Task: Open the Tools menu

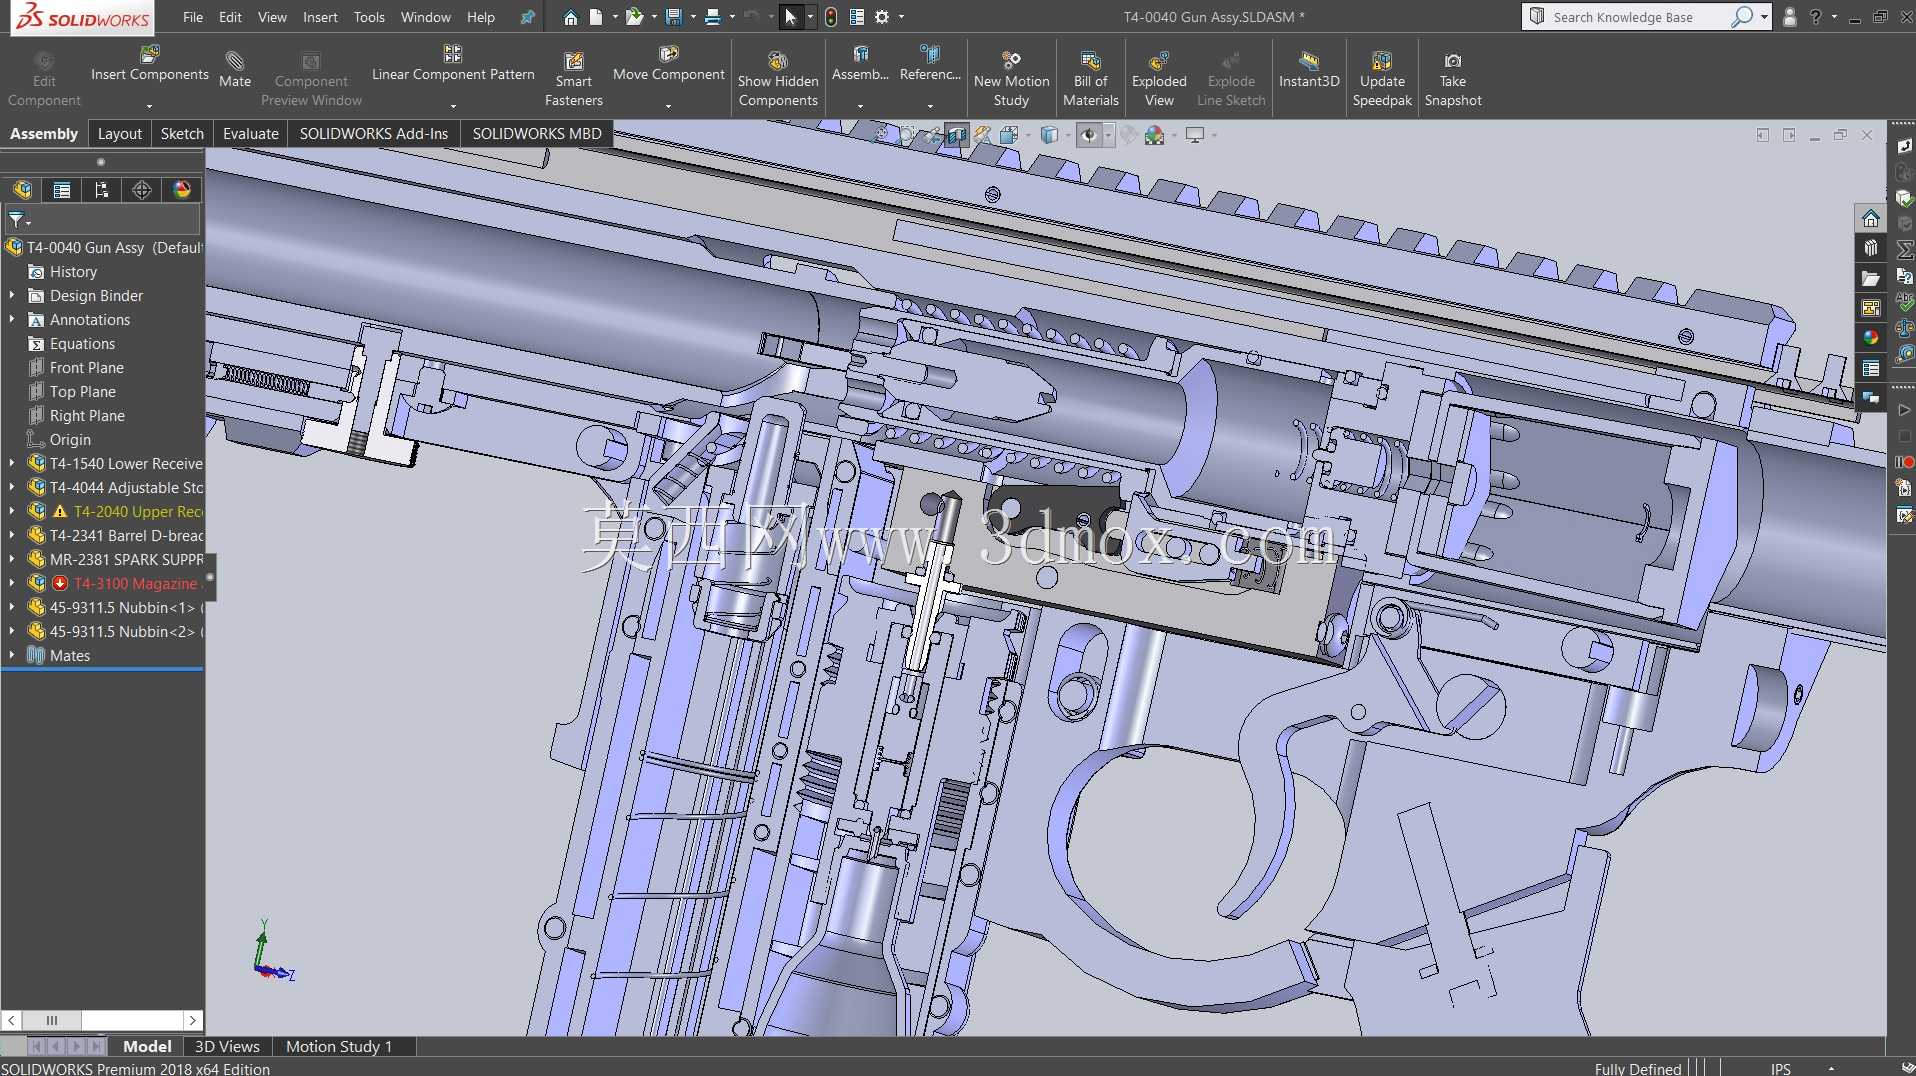Action: 369,17
